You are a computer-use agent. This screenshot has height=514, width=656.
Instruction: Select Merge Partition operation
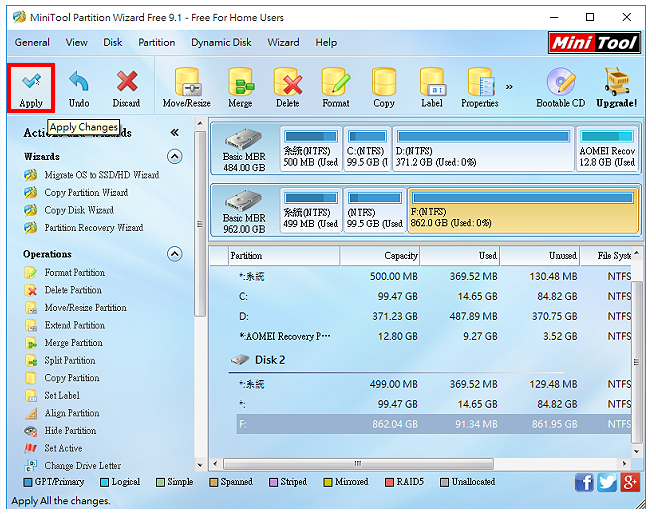[x=64, y=343]
